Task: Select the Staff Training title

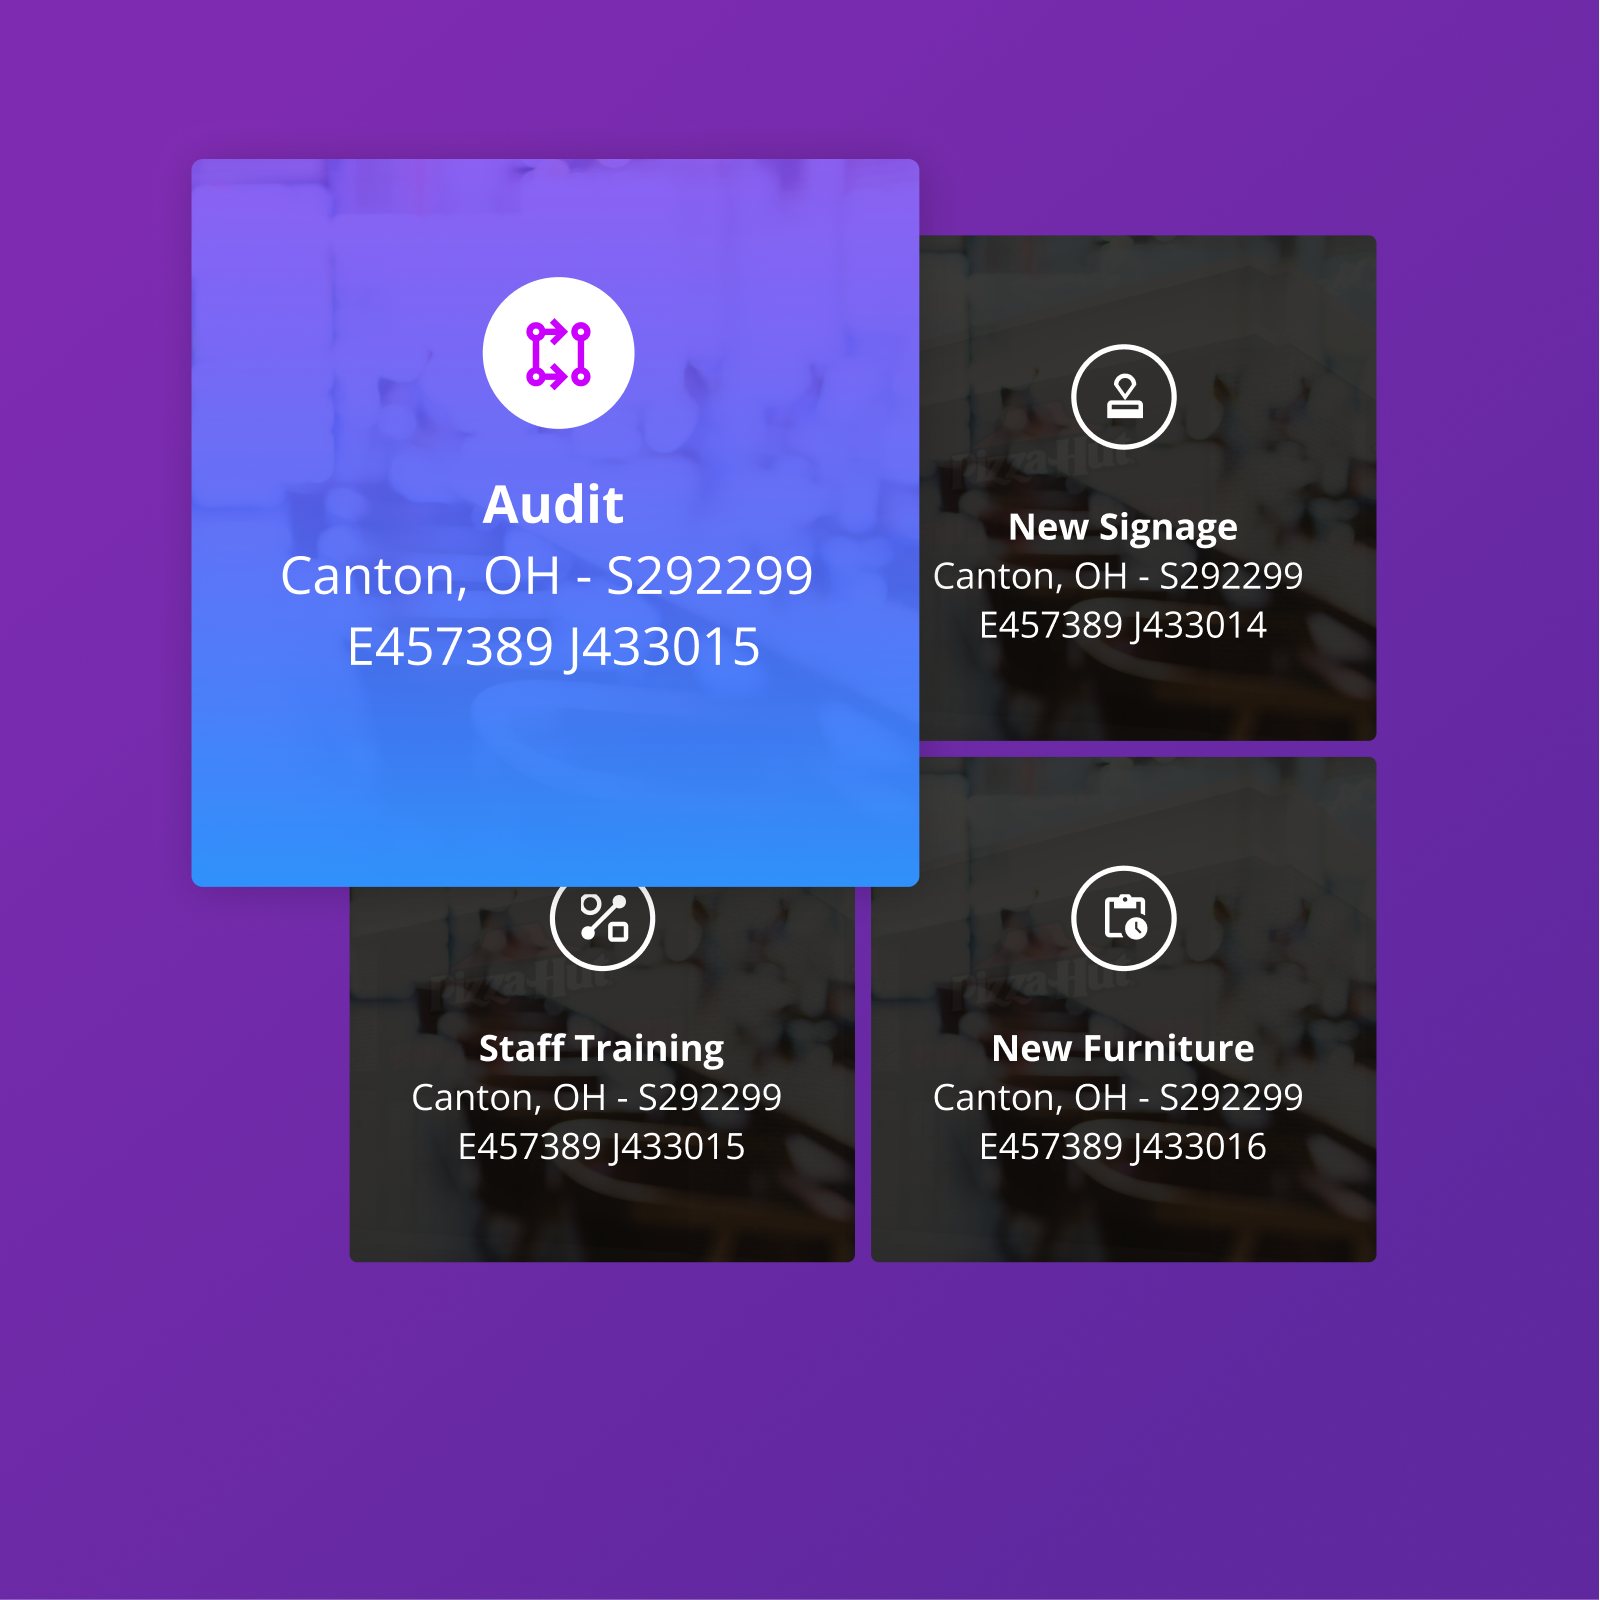Action: click(x=602, y=1048)
